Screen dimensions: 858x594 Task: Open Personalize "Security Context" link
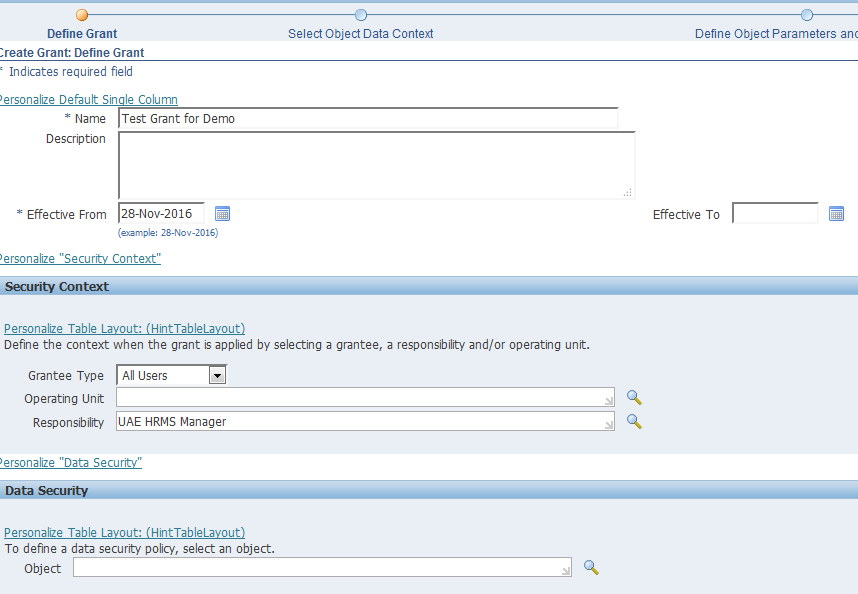pyautogui.click(x=80, y=259)
